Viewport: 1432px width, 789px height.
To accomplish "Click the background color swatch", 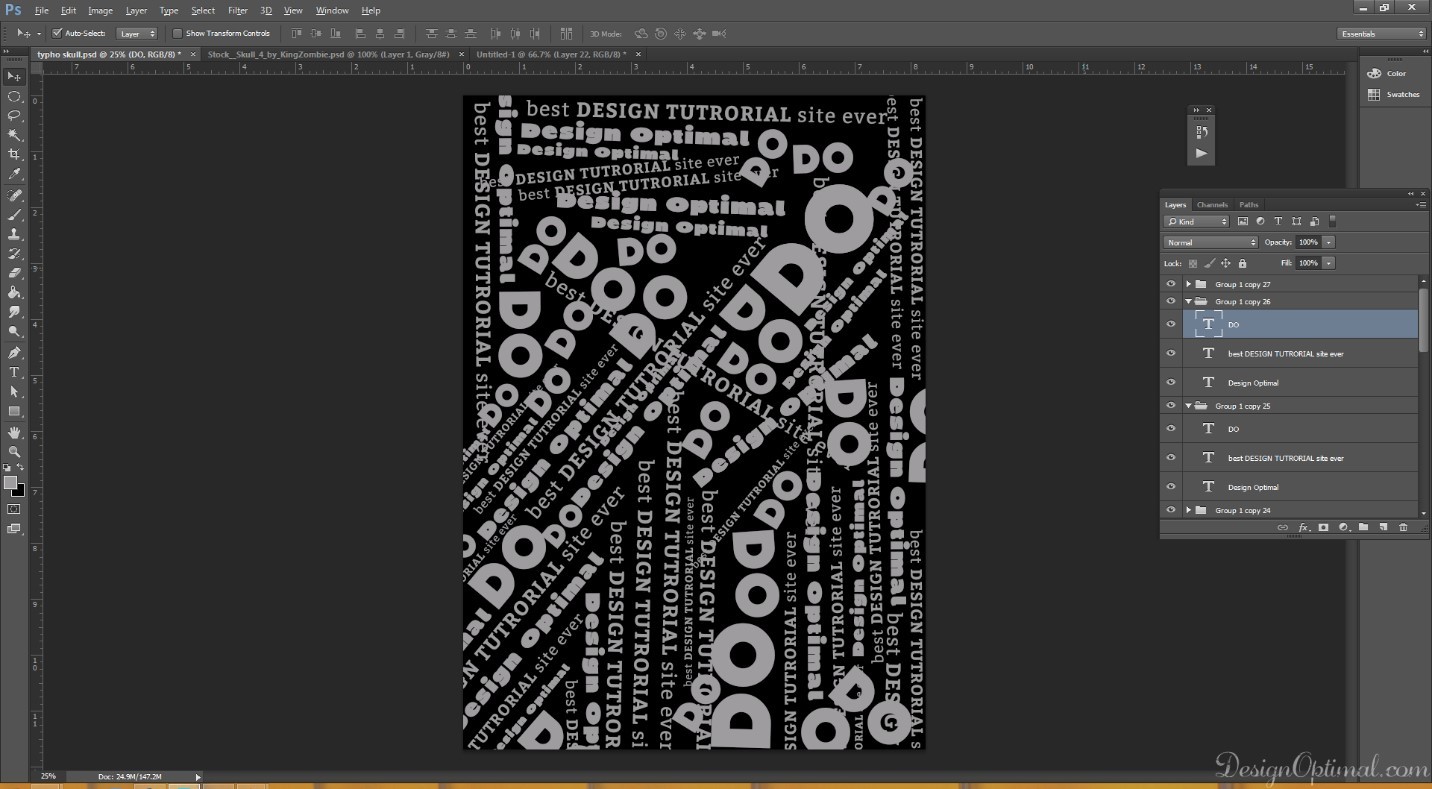I will tap(18, 490).
